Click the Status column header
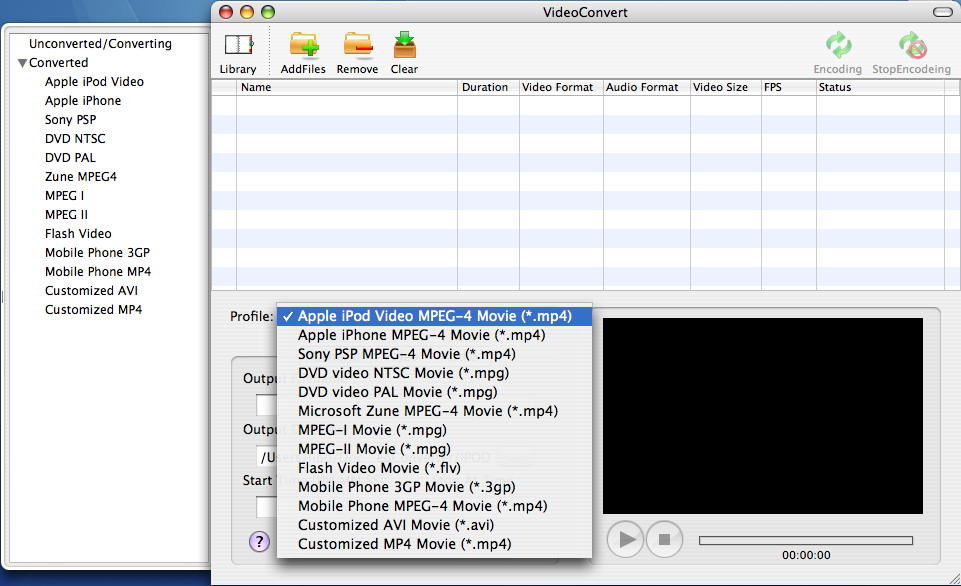The width and height of the screenshot is (961, 586). coord(880,87)
